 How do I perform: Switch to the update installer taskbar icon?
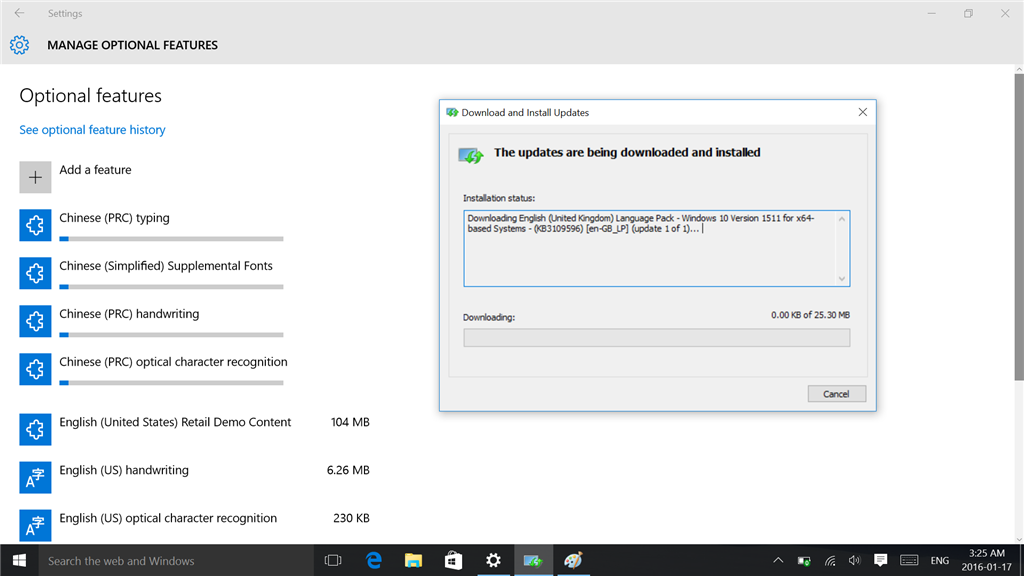533,560
